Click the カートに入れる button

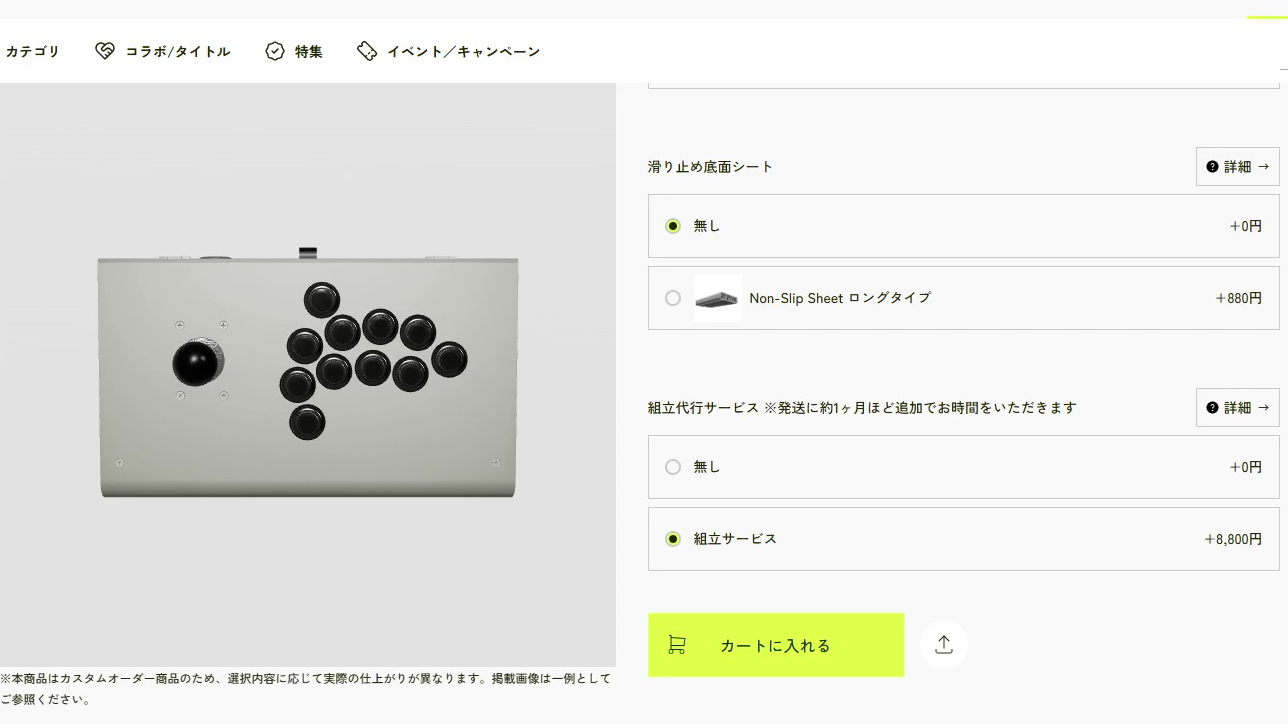click(x=776, y=645)
